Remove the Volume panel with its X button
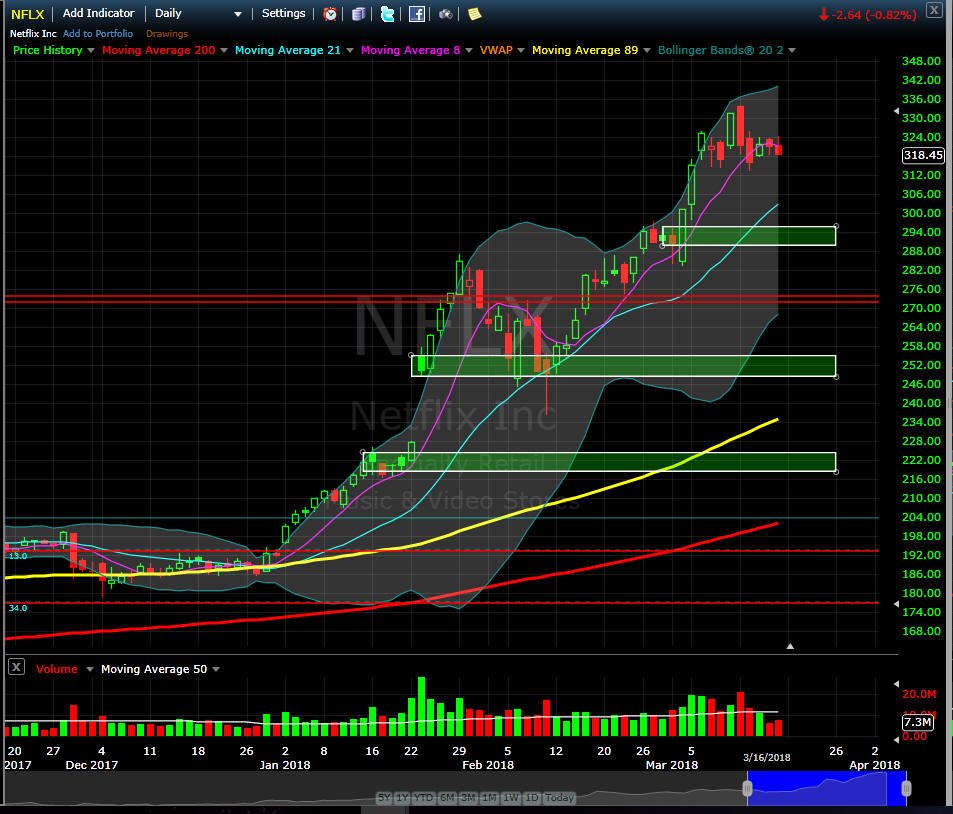Viewport: 953px width, 814px height. [16, 667]
